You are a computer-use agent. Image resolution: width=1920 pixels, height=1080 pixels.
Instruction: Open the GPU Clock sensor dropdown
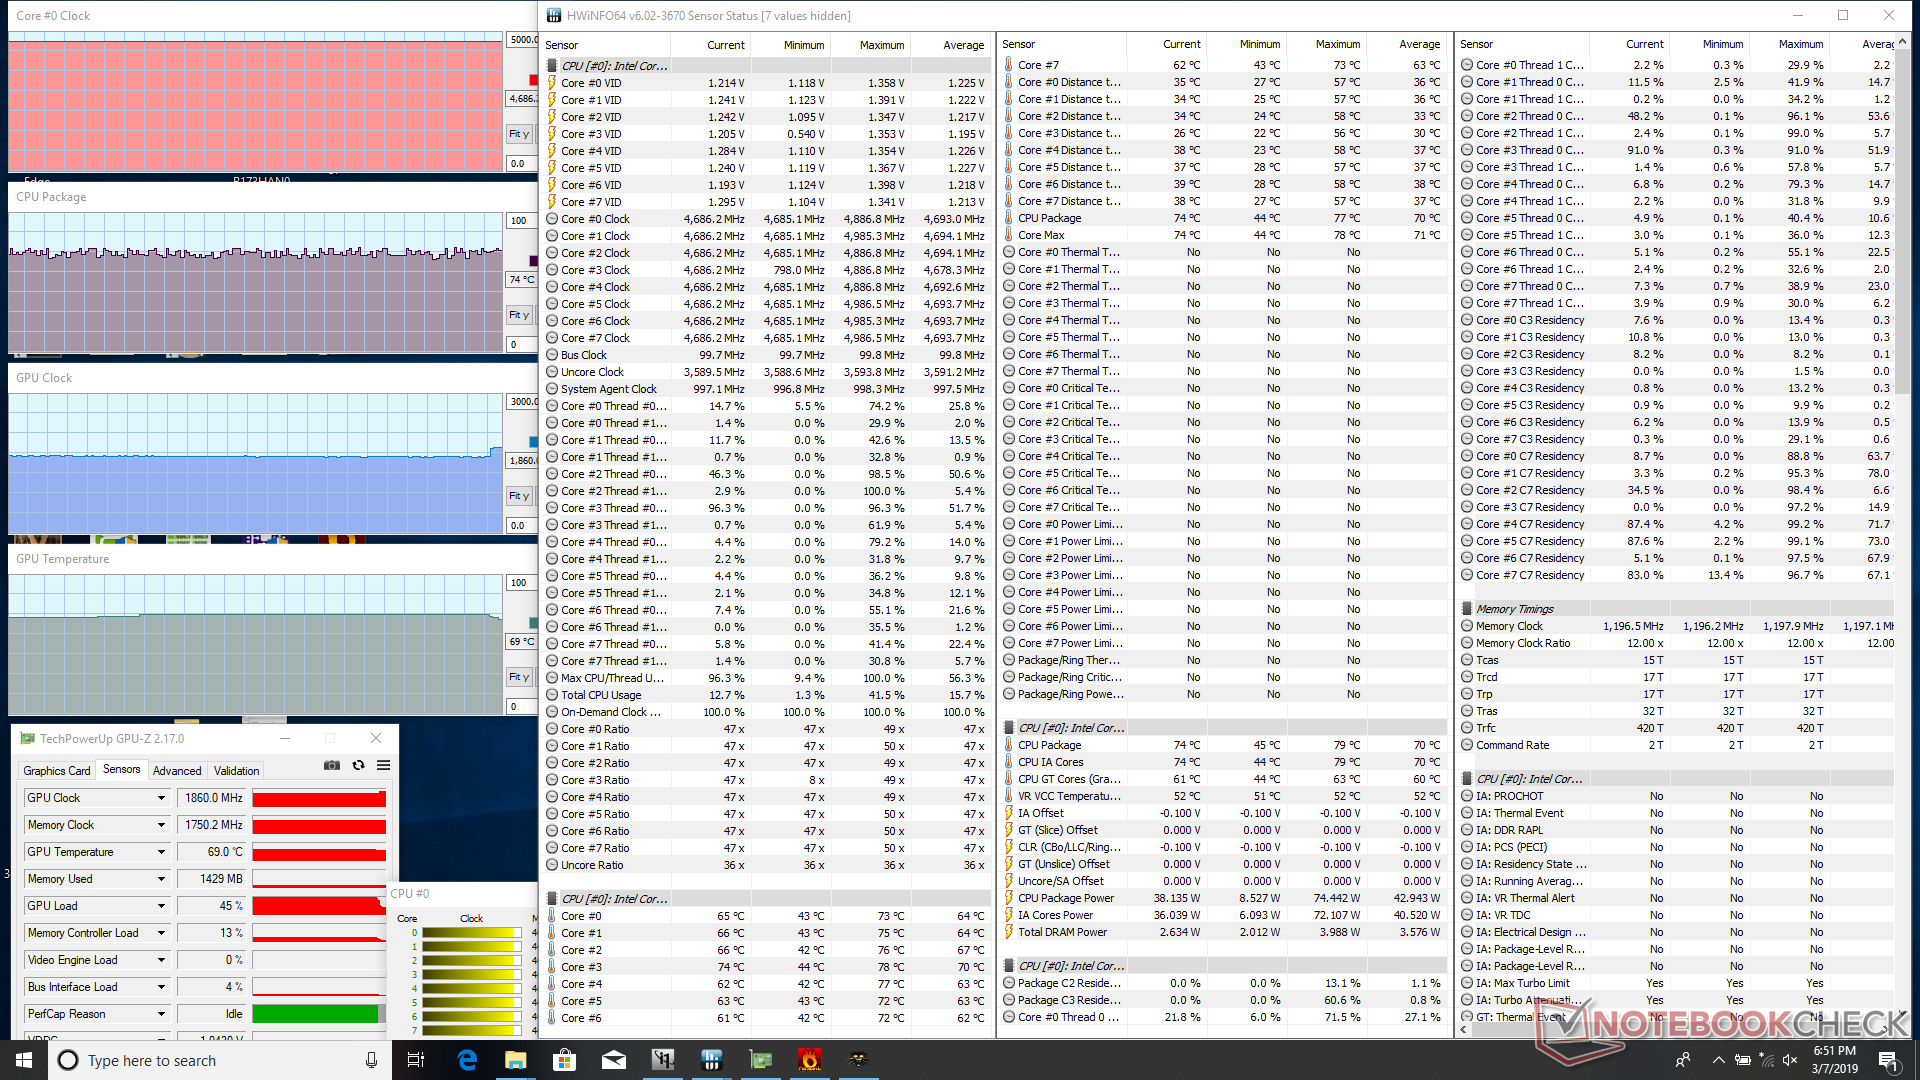[161, 798]
